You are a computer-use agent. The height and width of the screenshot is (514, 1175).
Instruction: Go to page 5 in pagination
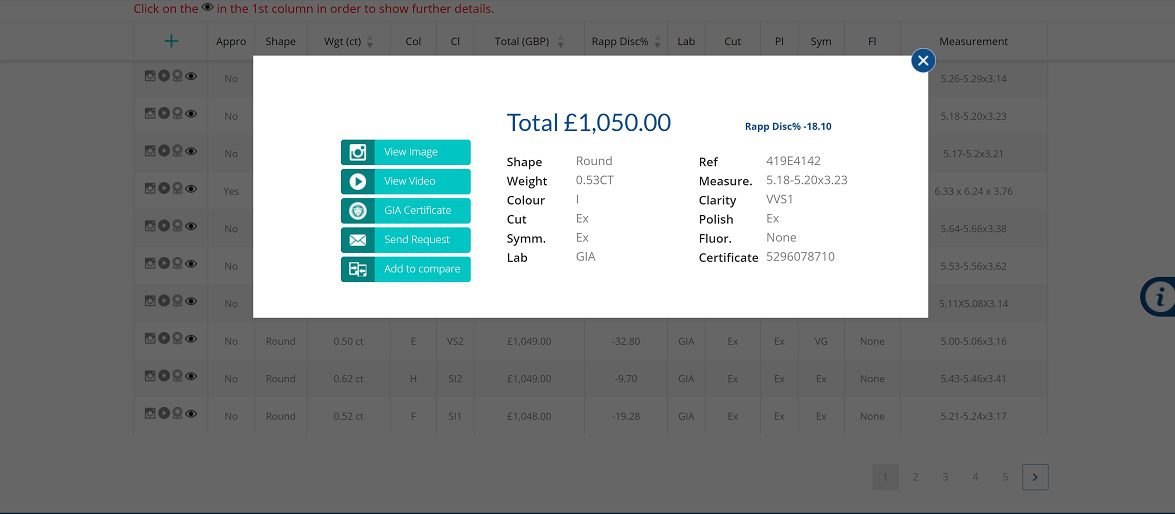click(1005, 477)
